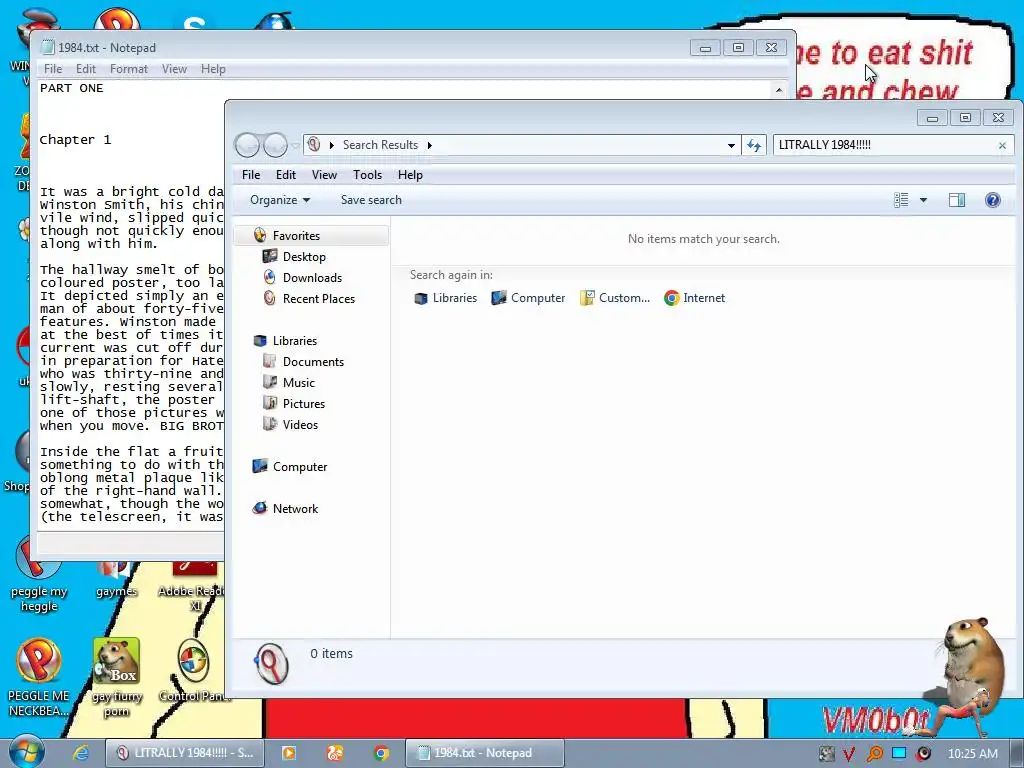This screenshot has height=768, width=1024.
Task: Search again in Custom location
Action: click(x=615, y=298)
